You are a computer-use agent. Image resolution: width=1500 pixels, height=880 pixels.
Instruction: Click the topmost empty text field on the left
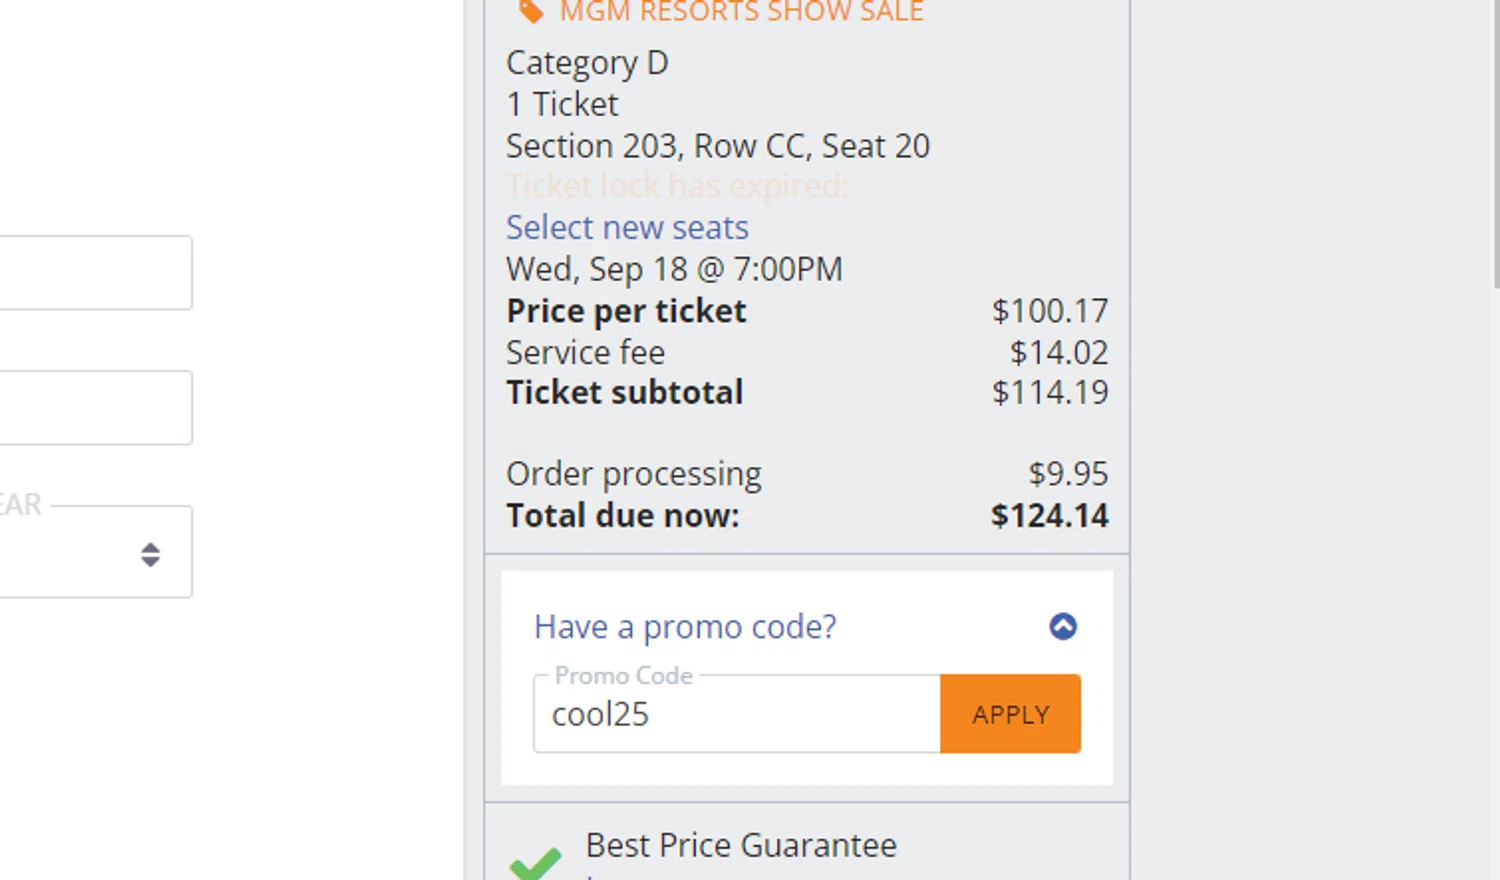pos(95,273)
